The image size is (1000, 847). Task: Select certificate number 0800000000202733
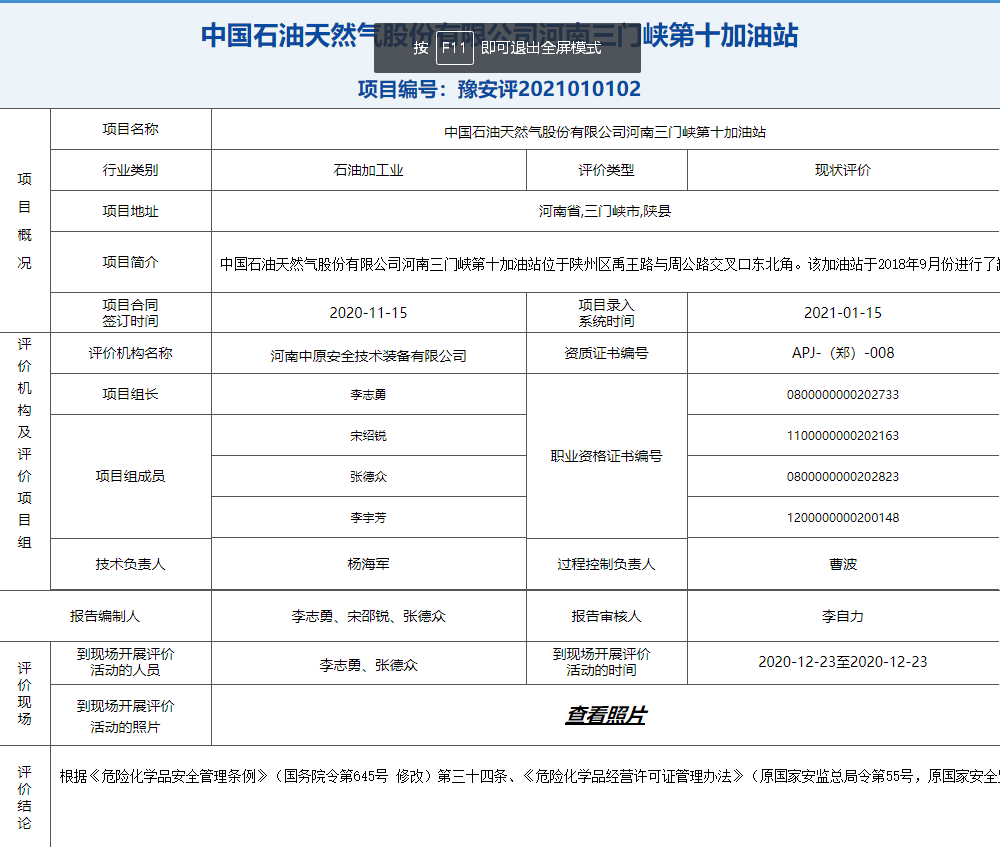(x=843, y=395)
